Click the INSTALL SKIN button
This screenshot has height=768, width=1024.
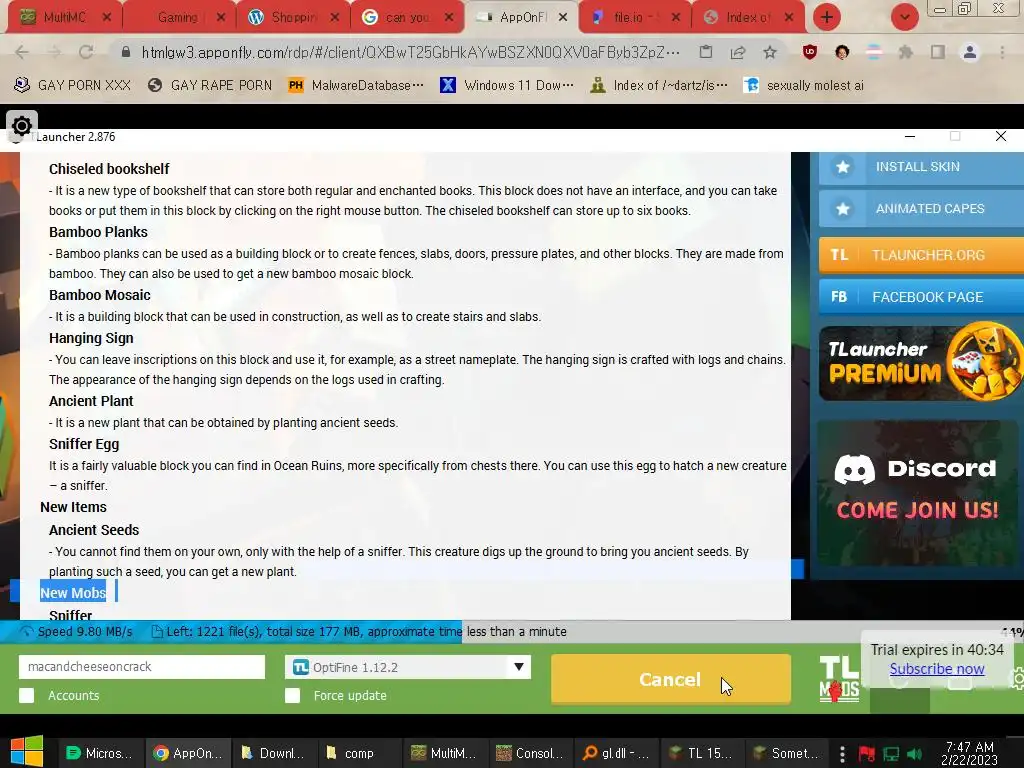point(921,167)
